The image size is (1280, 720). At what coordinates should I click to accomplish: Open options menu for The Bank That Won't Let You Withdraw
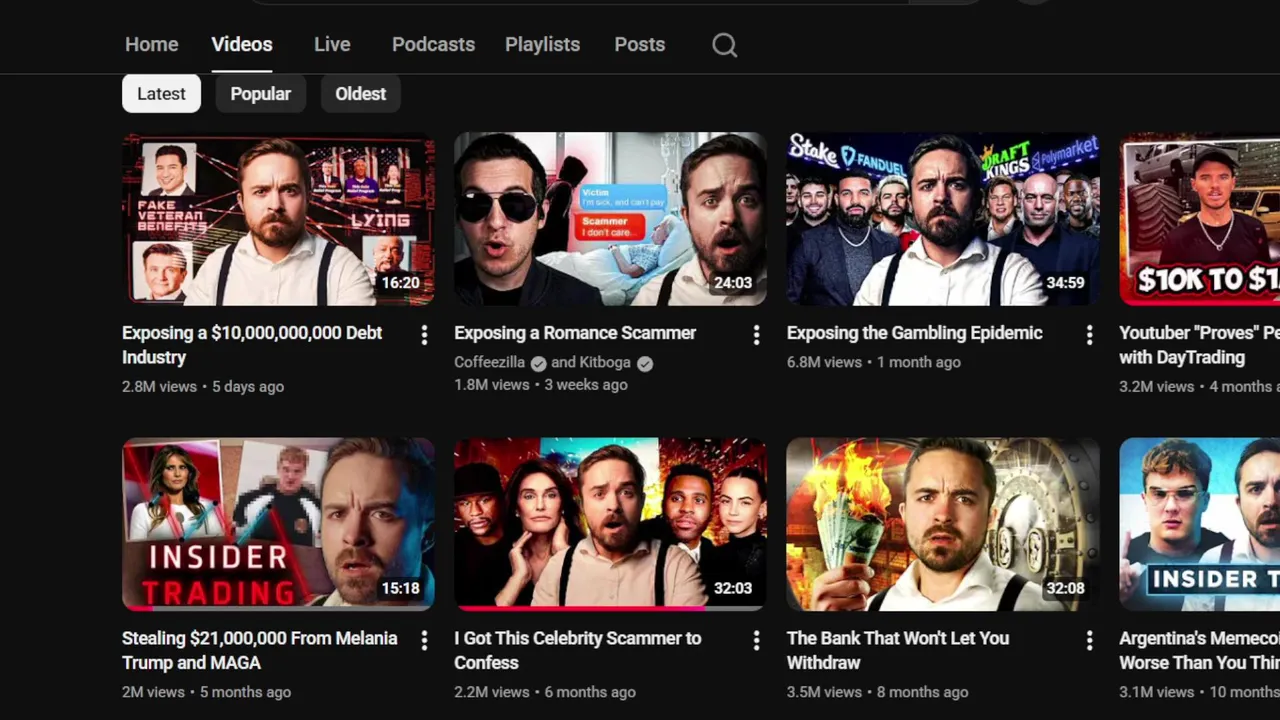pos(1089,639)
